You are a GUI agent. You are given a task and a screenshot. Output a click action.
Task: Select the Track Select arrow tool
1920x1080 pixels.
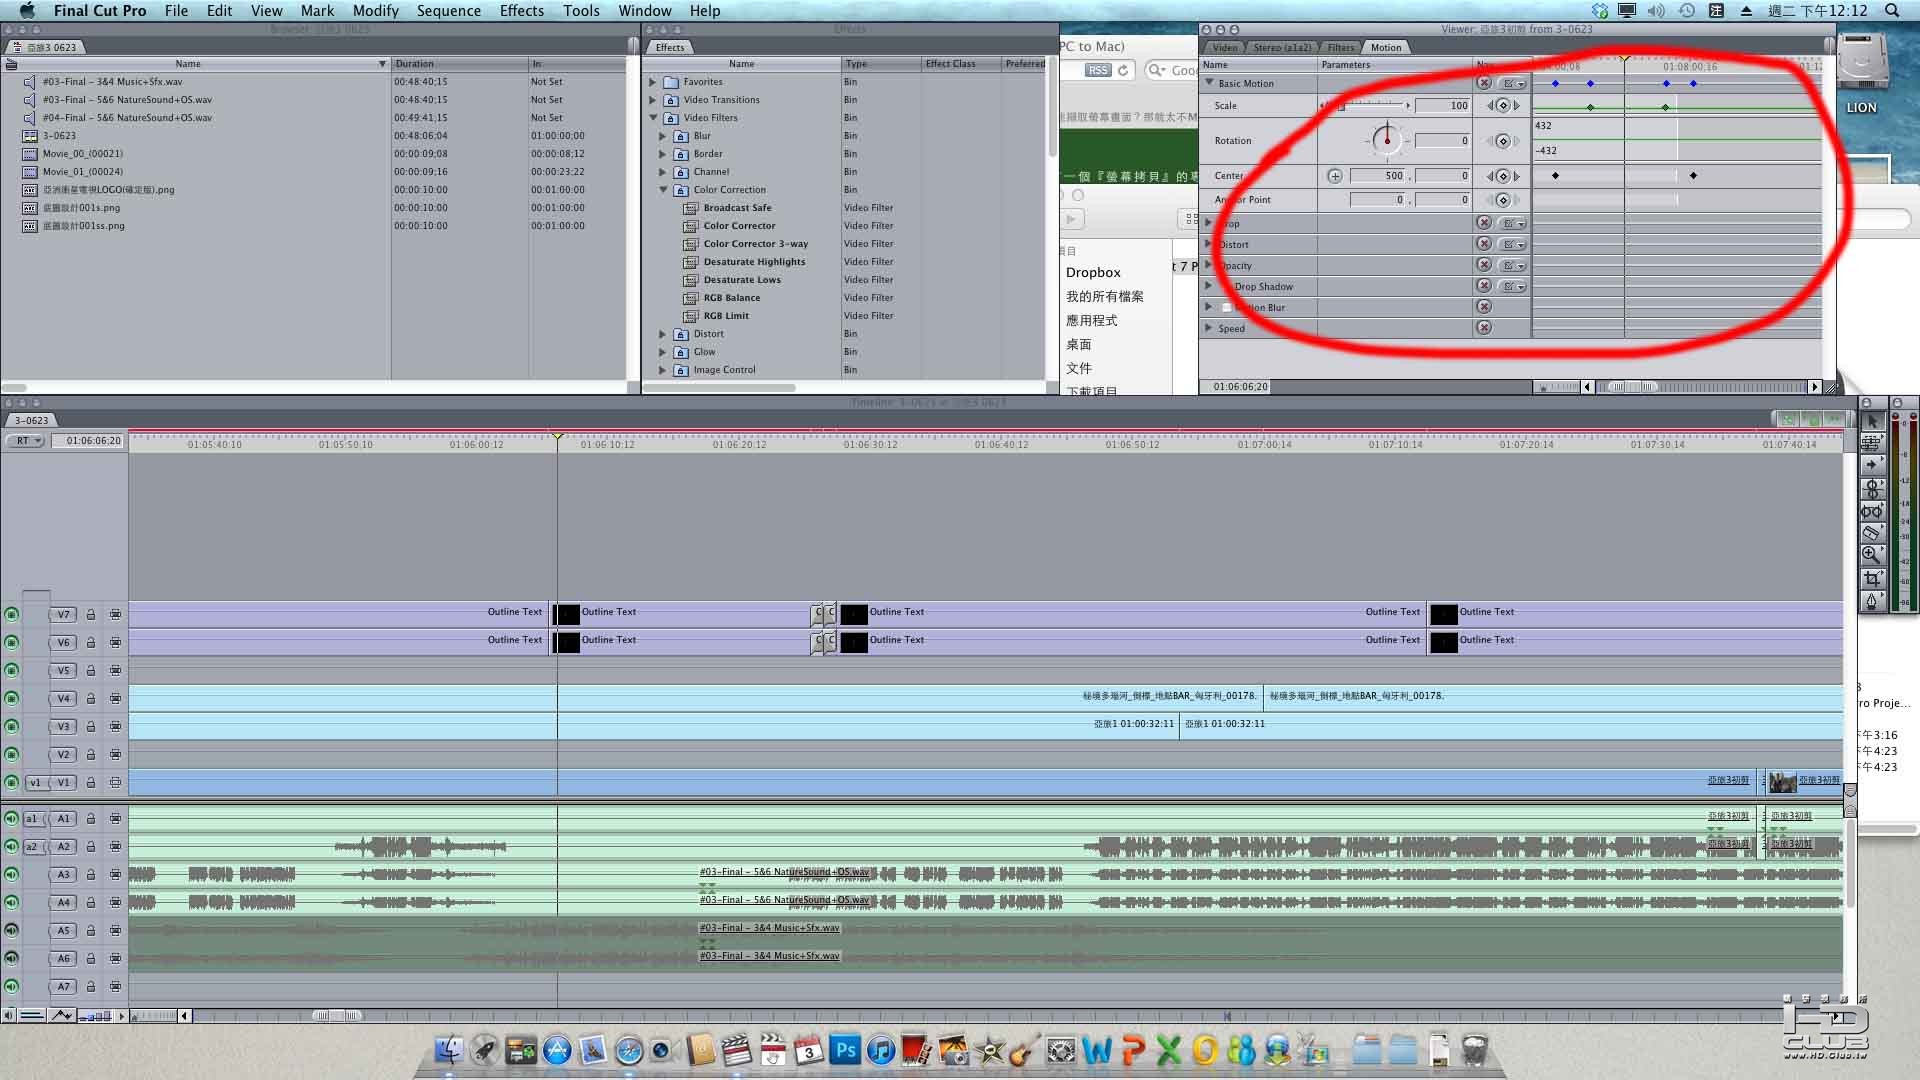pos(1872,465)
